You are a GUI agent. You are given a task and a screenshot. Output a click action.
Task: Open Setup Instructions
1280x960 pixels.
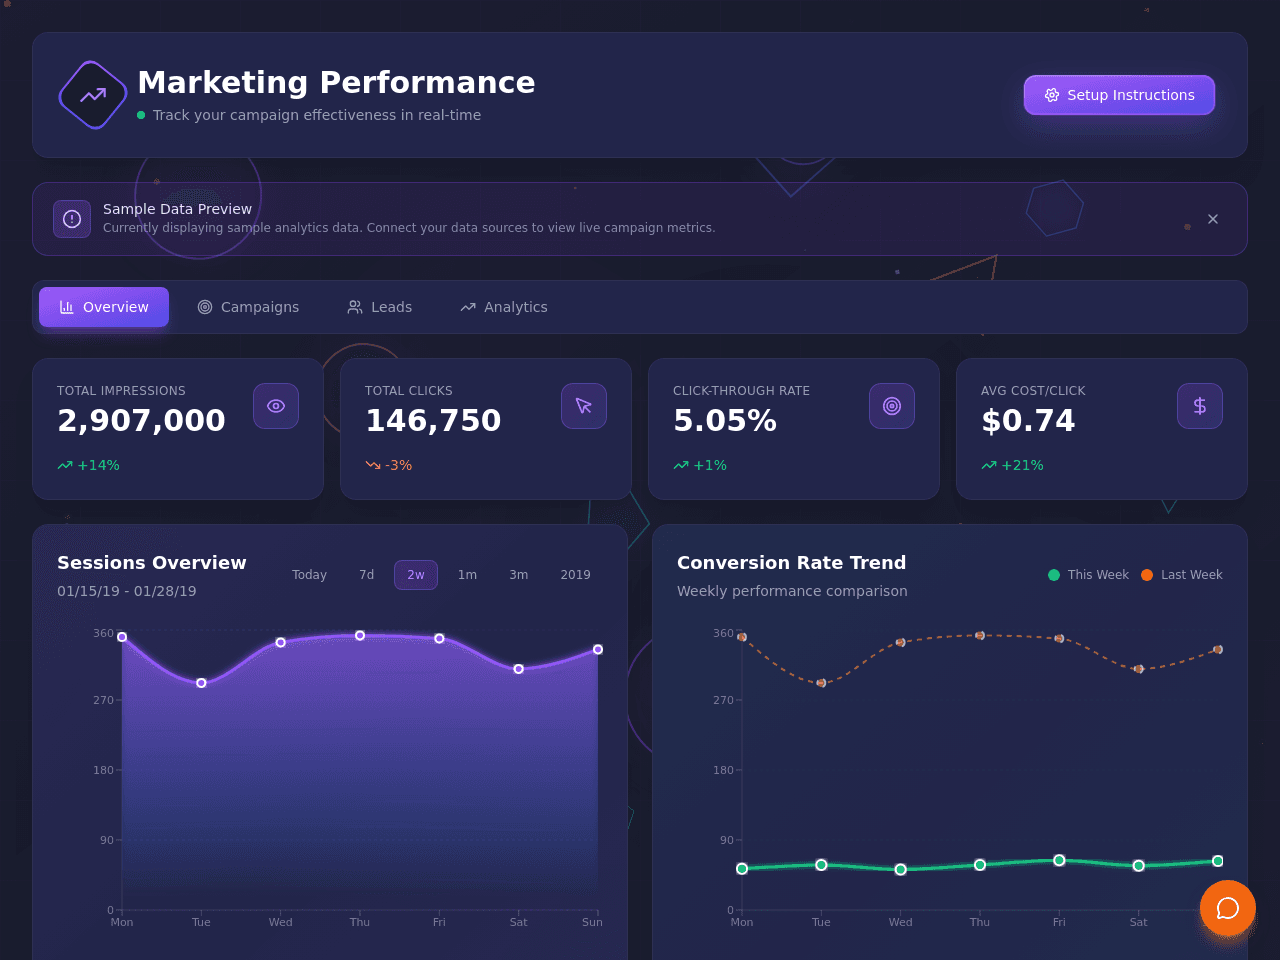pyautogui.click(x=1119, y=95)
